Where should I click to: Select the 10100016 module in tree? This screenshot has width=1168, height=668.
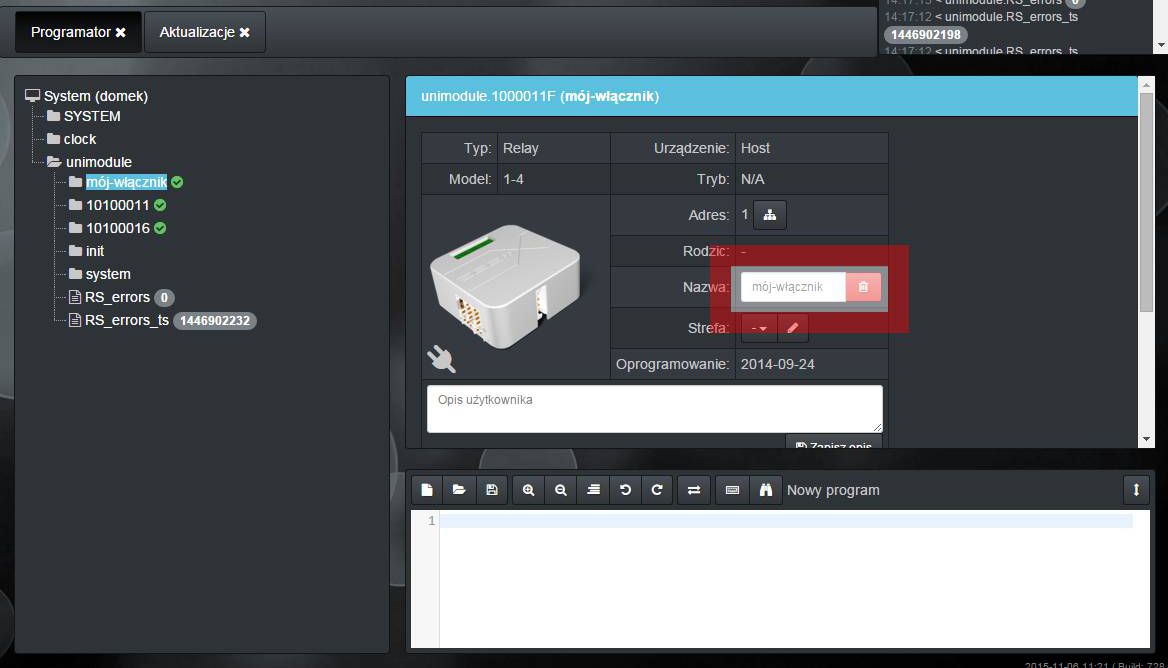click(117, 228)
